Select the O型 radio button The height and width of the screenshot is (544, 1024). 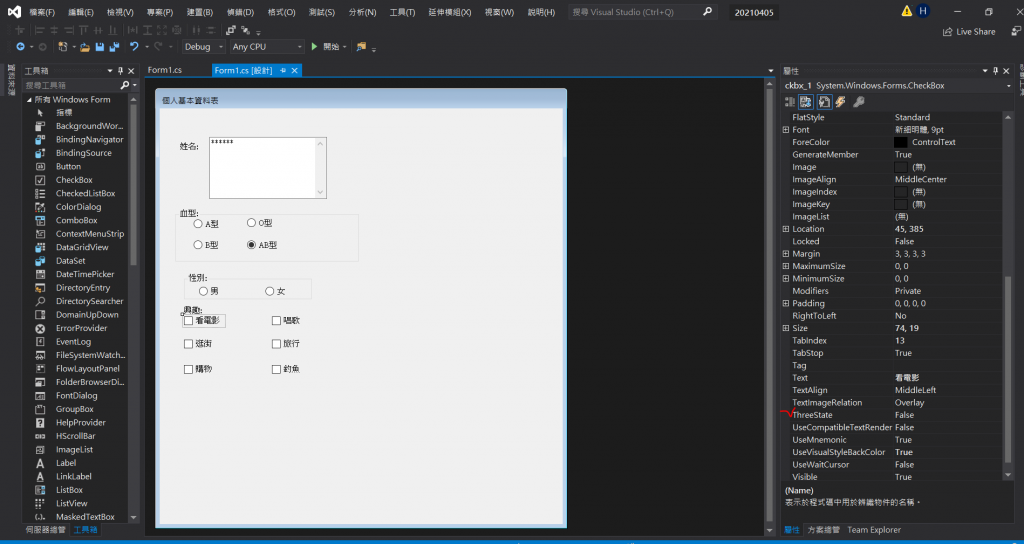(x=251, y=223)
